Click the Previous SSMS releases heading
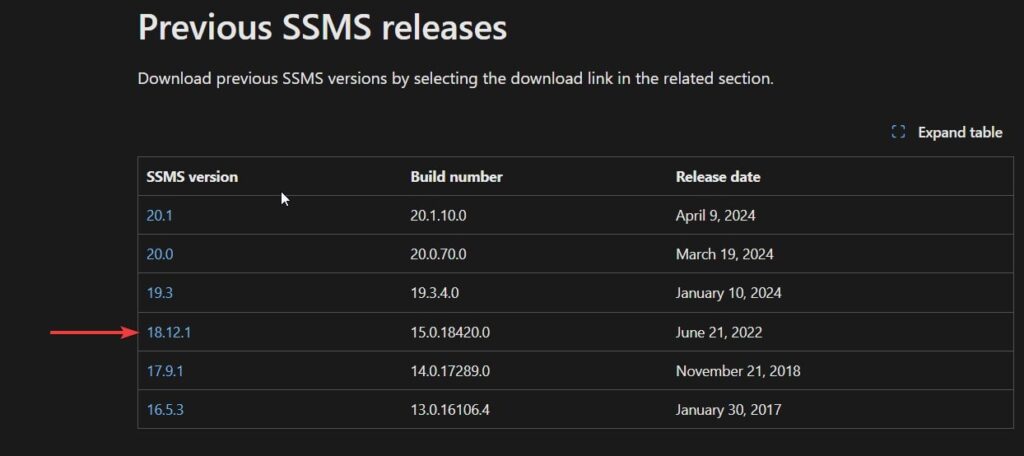 point(322,27)
